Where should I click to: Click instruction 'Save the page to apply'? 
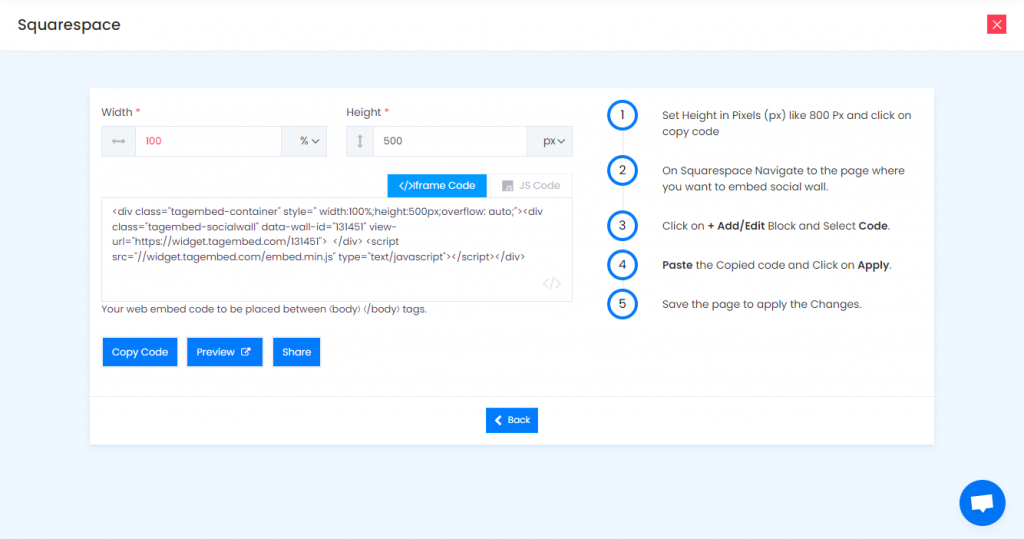coord(761,304)
